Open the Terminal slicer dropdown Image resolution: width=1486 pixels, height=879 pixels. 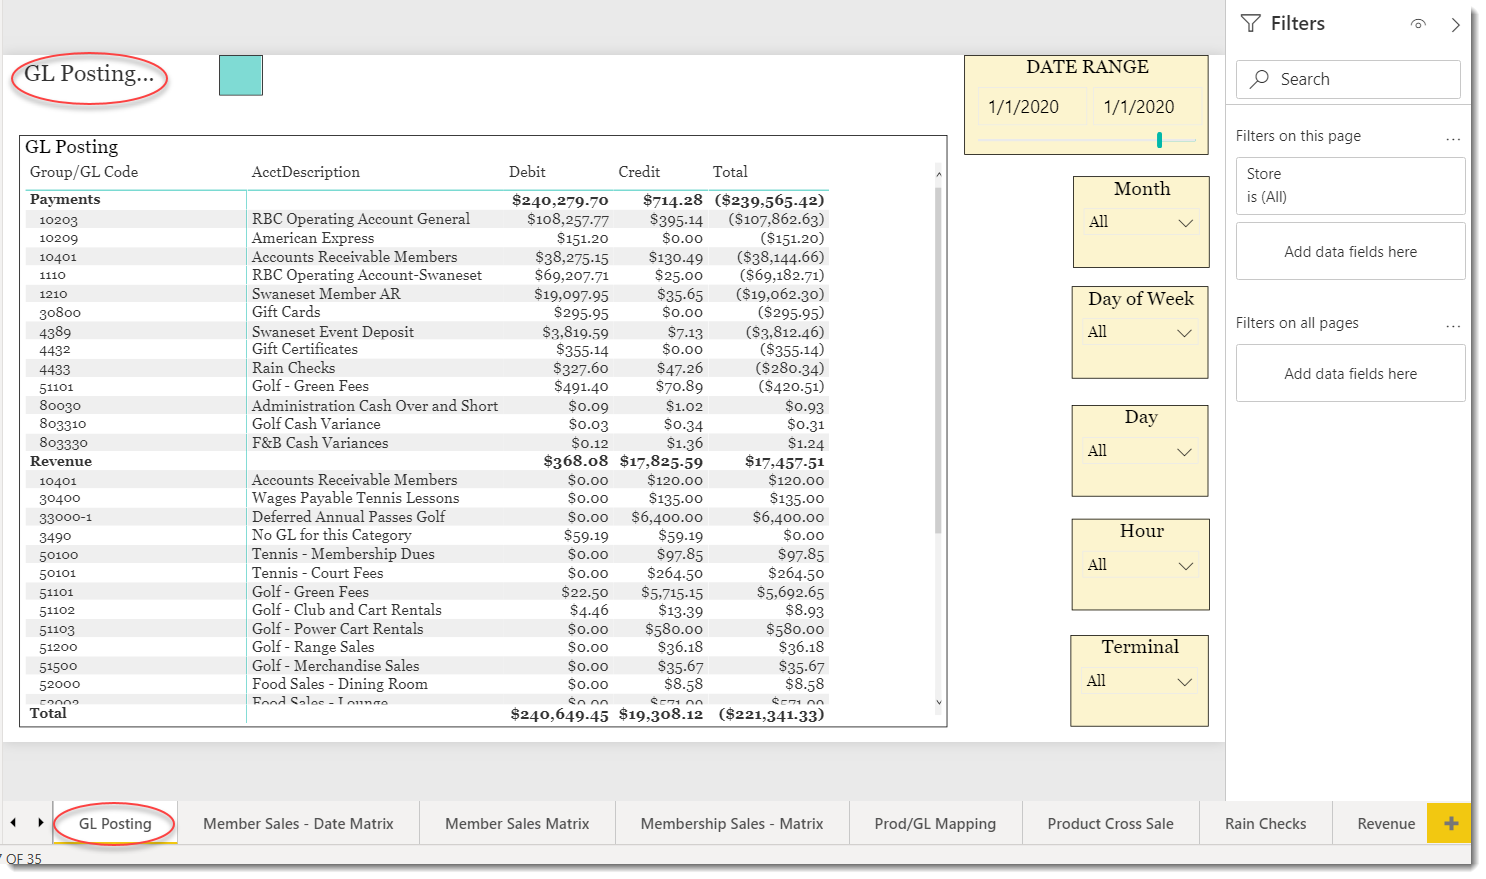point(1140,681)
